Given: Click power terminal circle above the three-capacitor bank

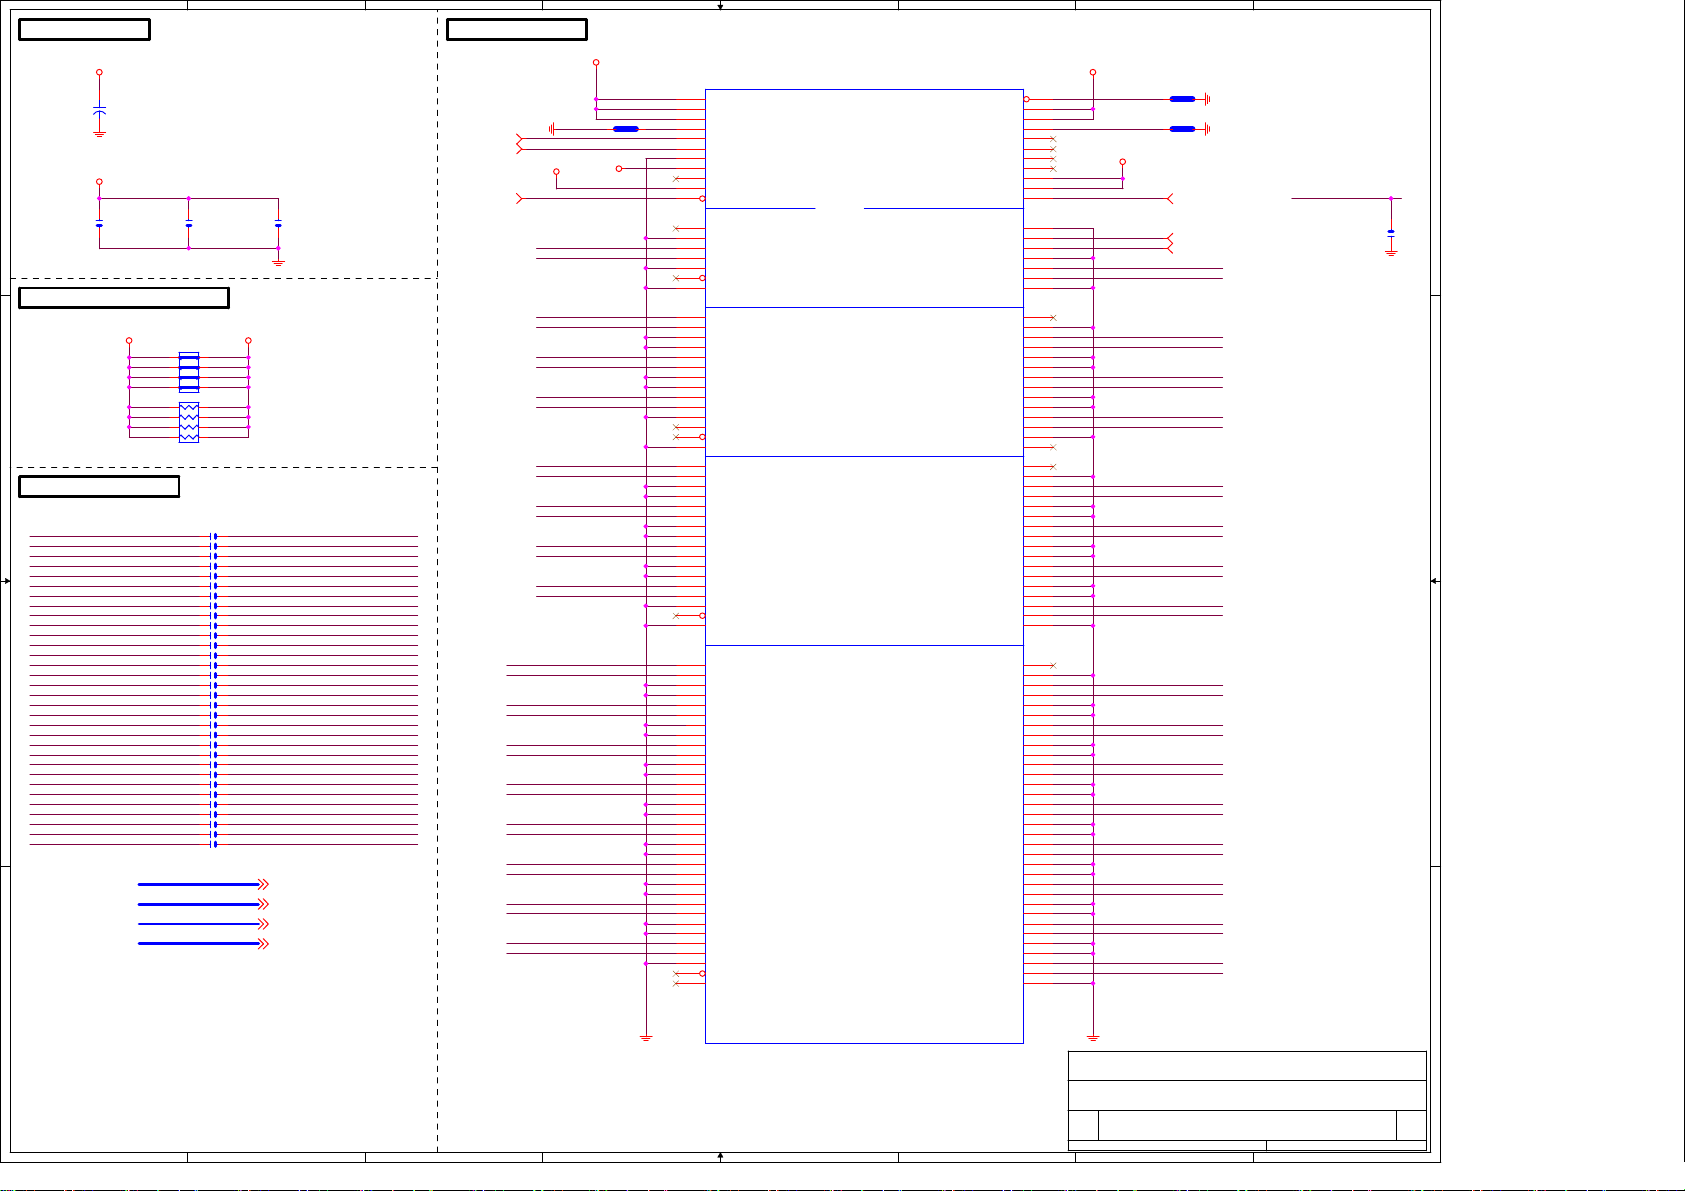Looking at the screenshot, I should pos(99,182).
